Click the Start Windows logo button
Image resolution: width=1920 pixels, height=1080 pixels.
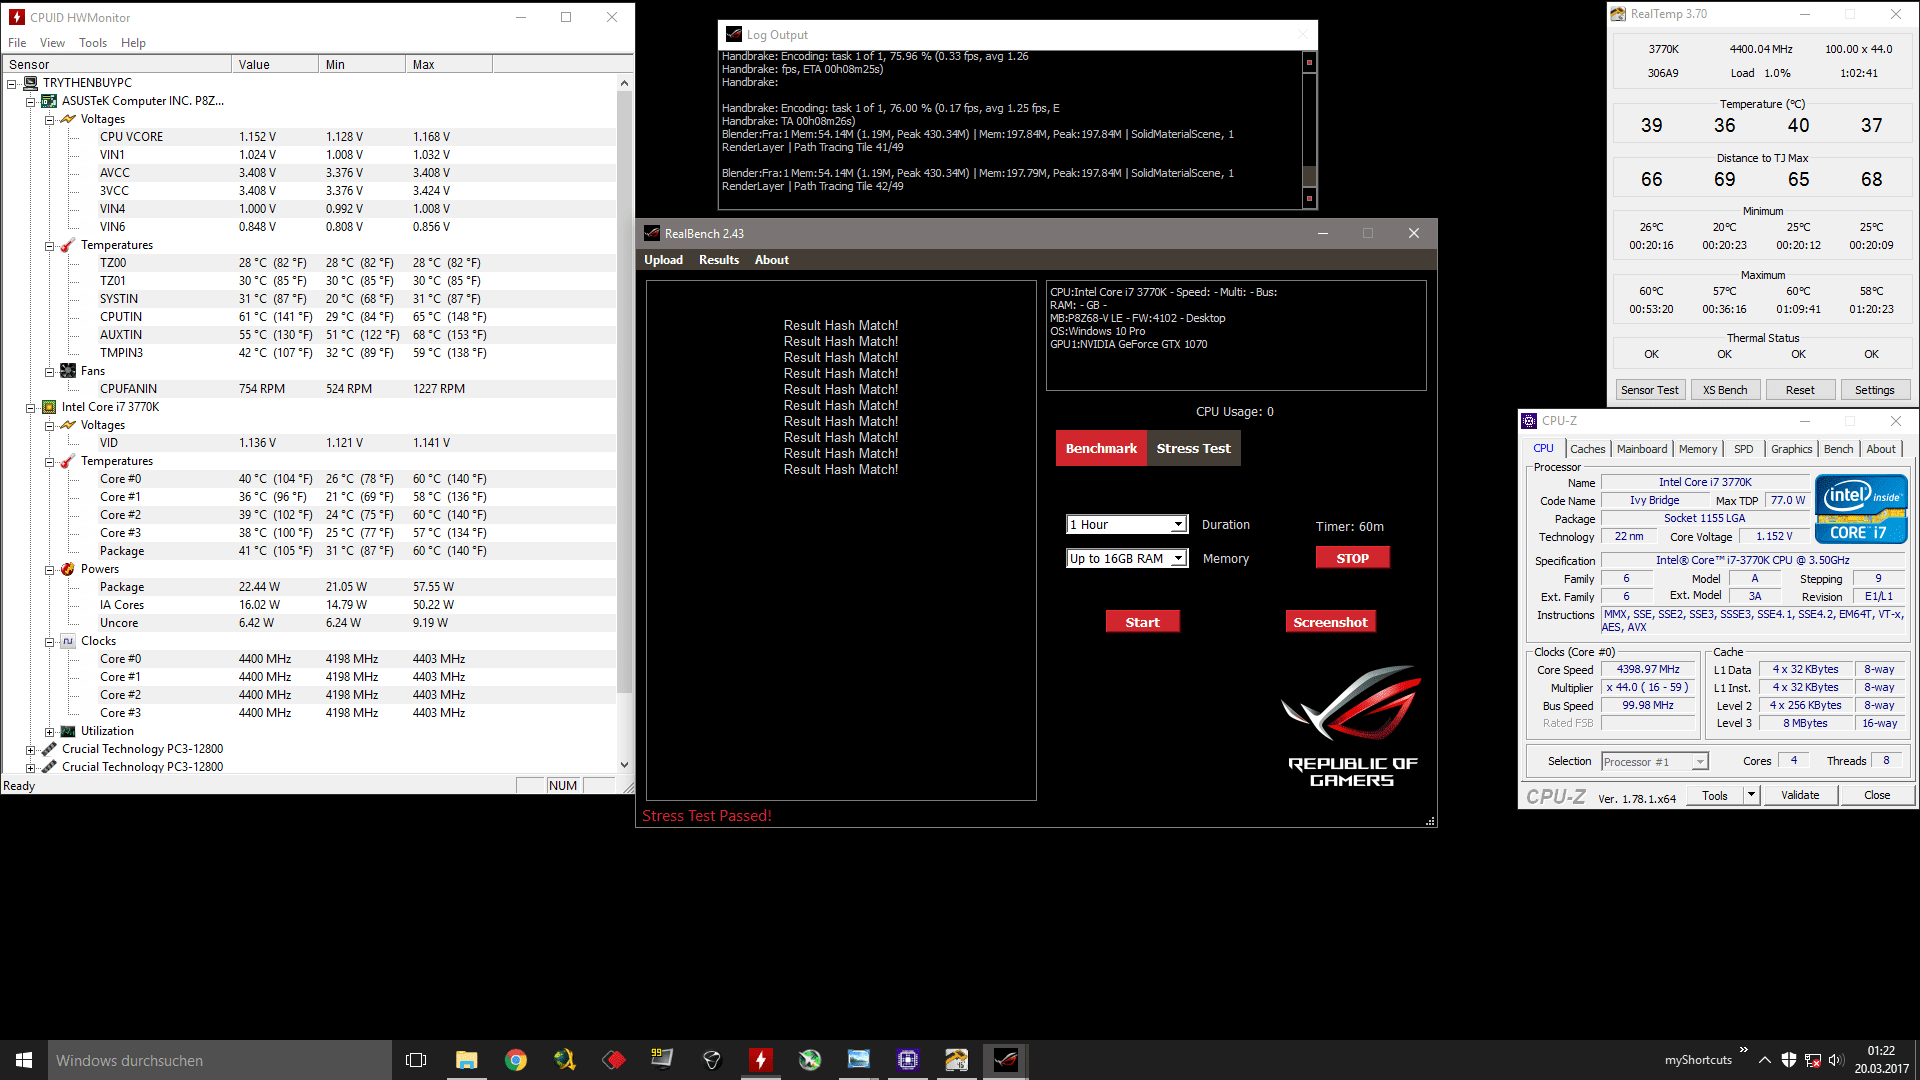point(24,1060)
